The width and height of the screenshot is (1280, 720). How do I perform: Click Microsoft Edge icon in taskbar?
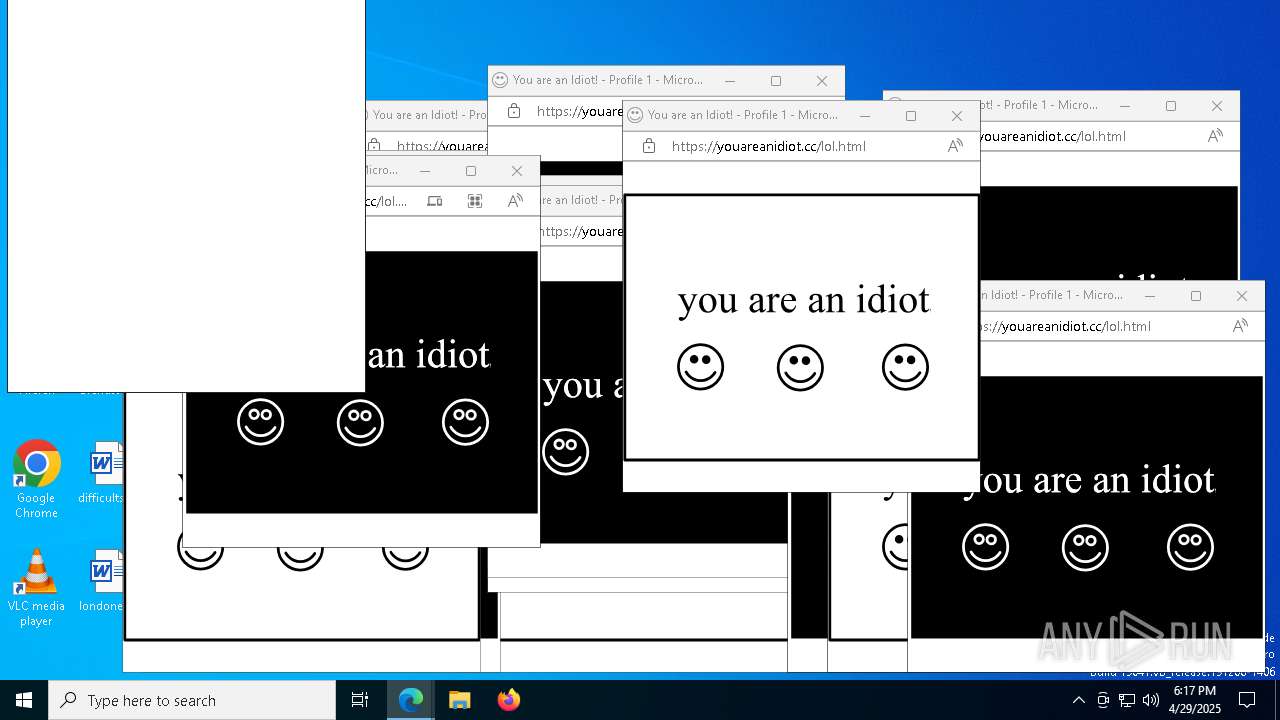point(411,700)
